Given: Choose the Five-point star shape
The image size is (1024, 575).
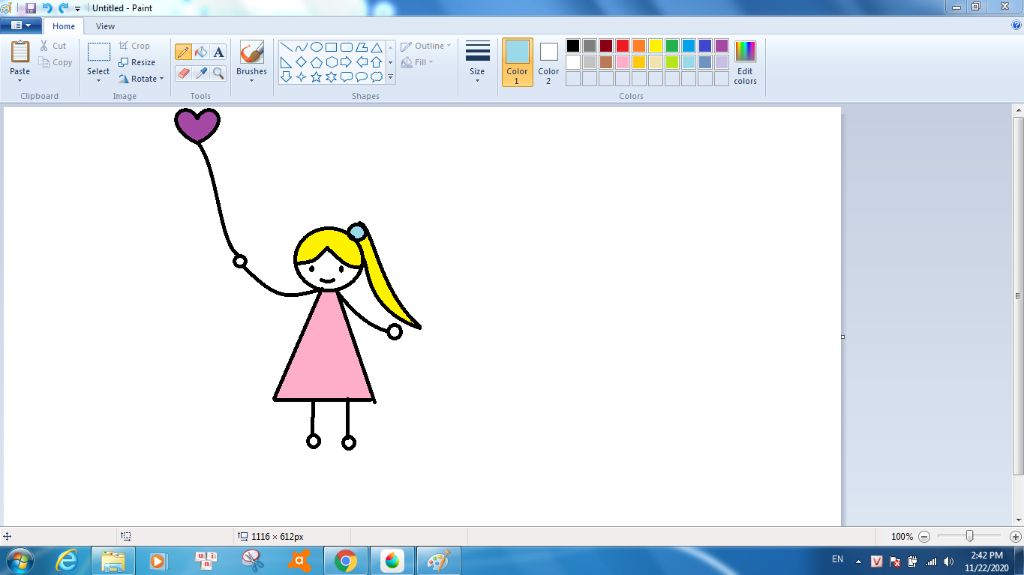Looking at the screenshot, I should (316, 77).
